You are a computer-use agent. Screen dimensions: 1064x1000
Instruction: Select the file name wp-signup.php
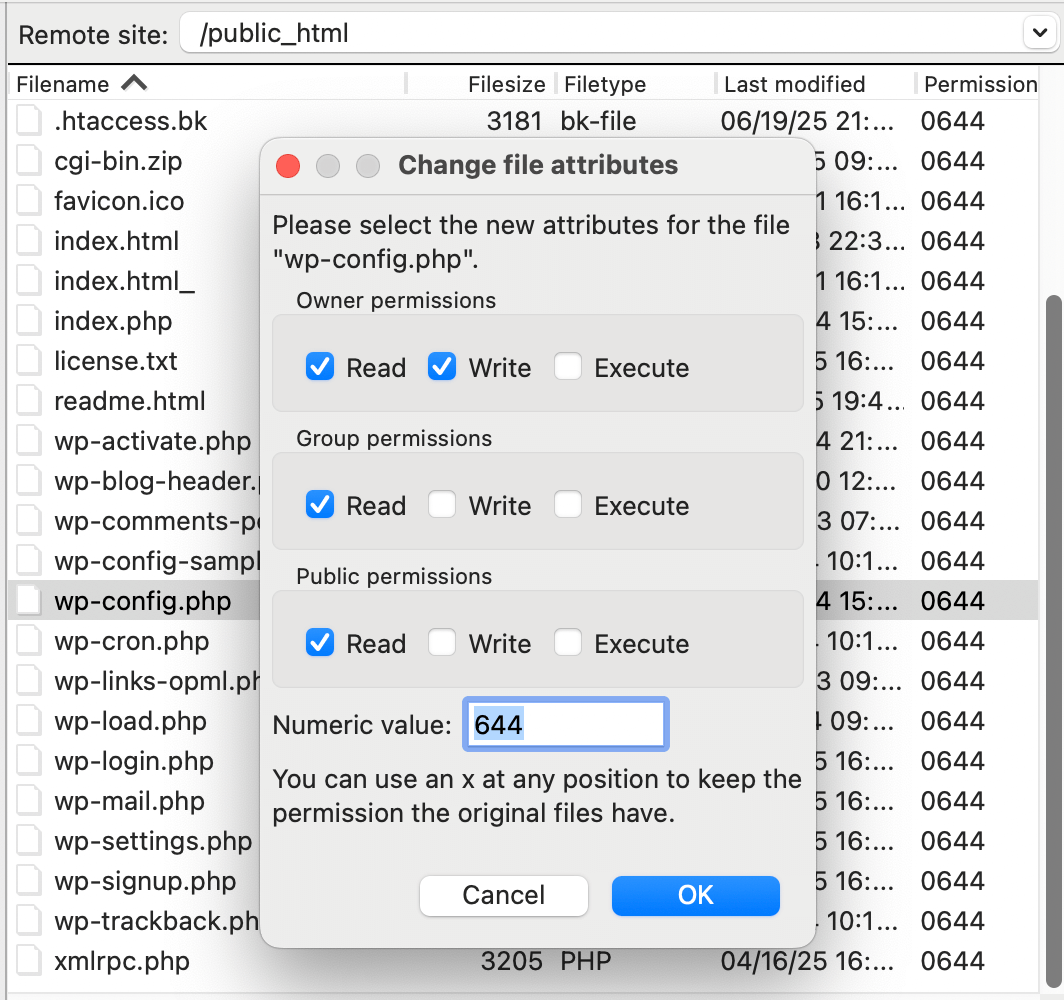(x=145, y=881)
